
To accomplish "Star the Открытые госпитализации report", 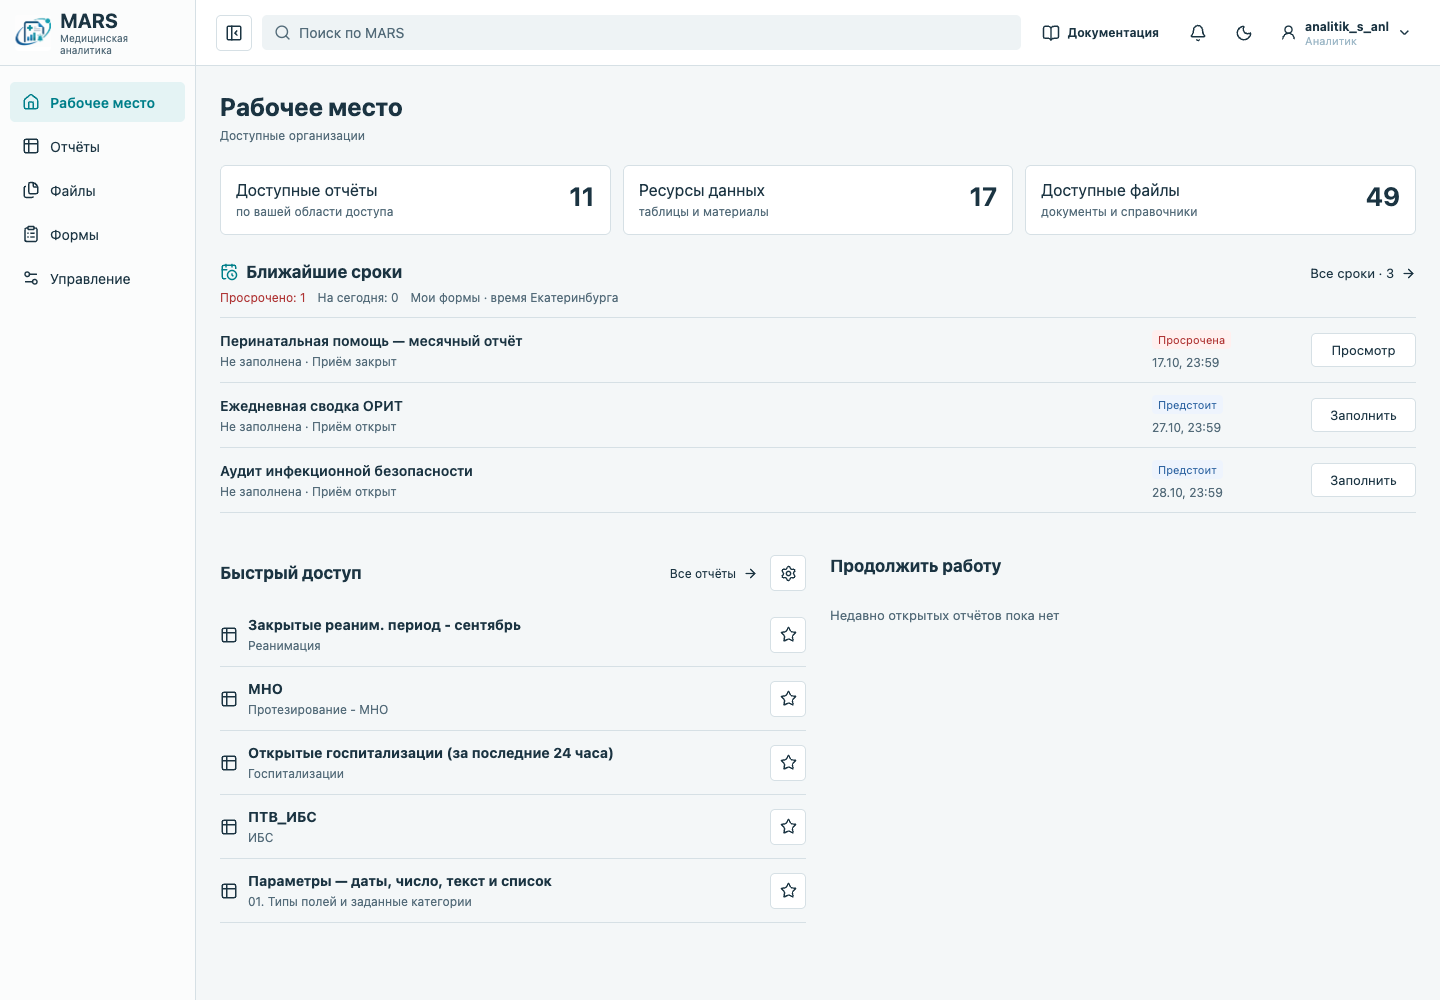I will 788,763.
